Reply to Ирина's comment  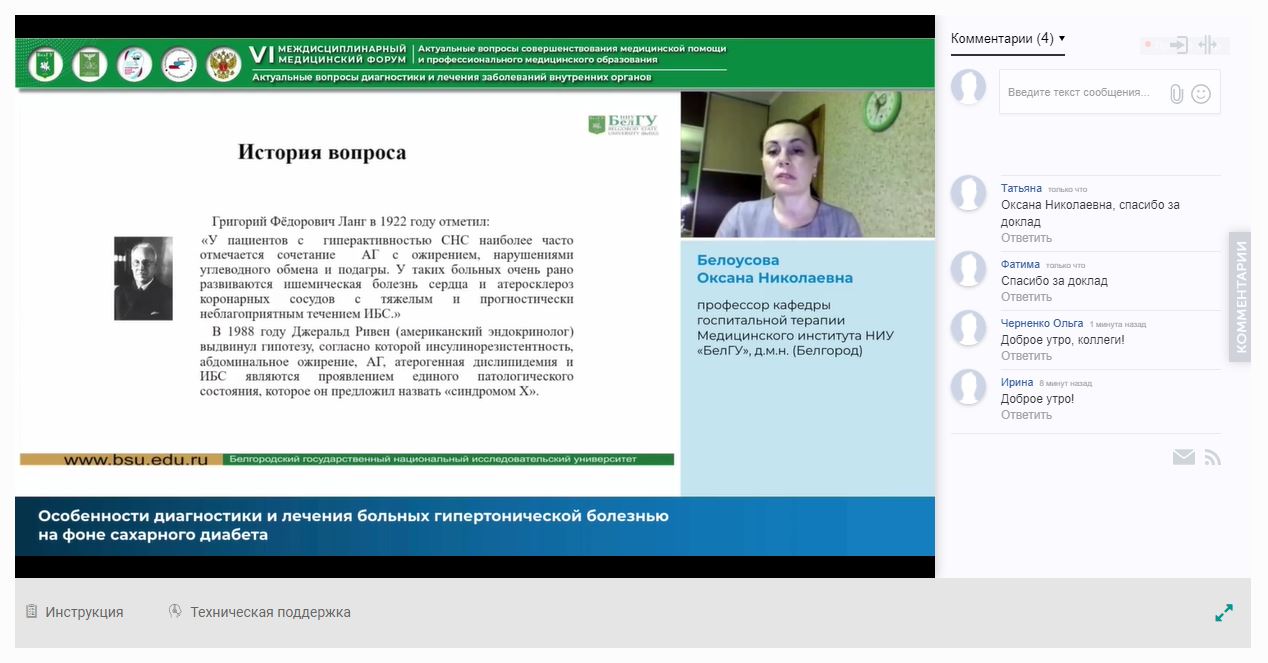point(1026,415)
